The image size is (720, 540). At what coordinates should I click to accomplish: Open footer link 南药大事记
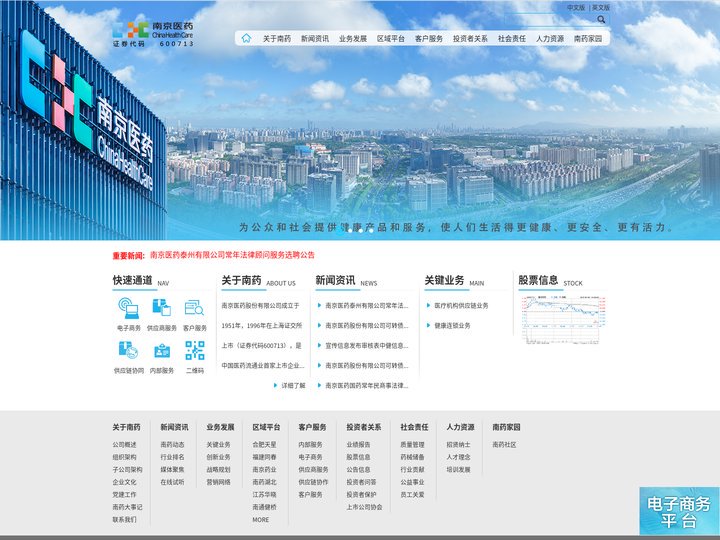pos(128,507)
